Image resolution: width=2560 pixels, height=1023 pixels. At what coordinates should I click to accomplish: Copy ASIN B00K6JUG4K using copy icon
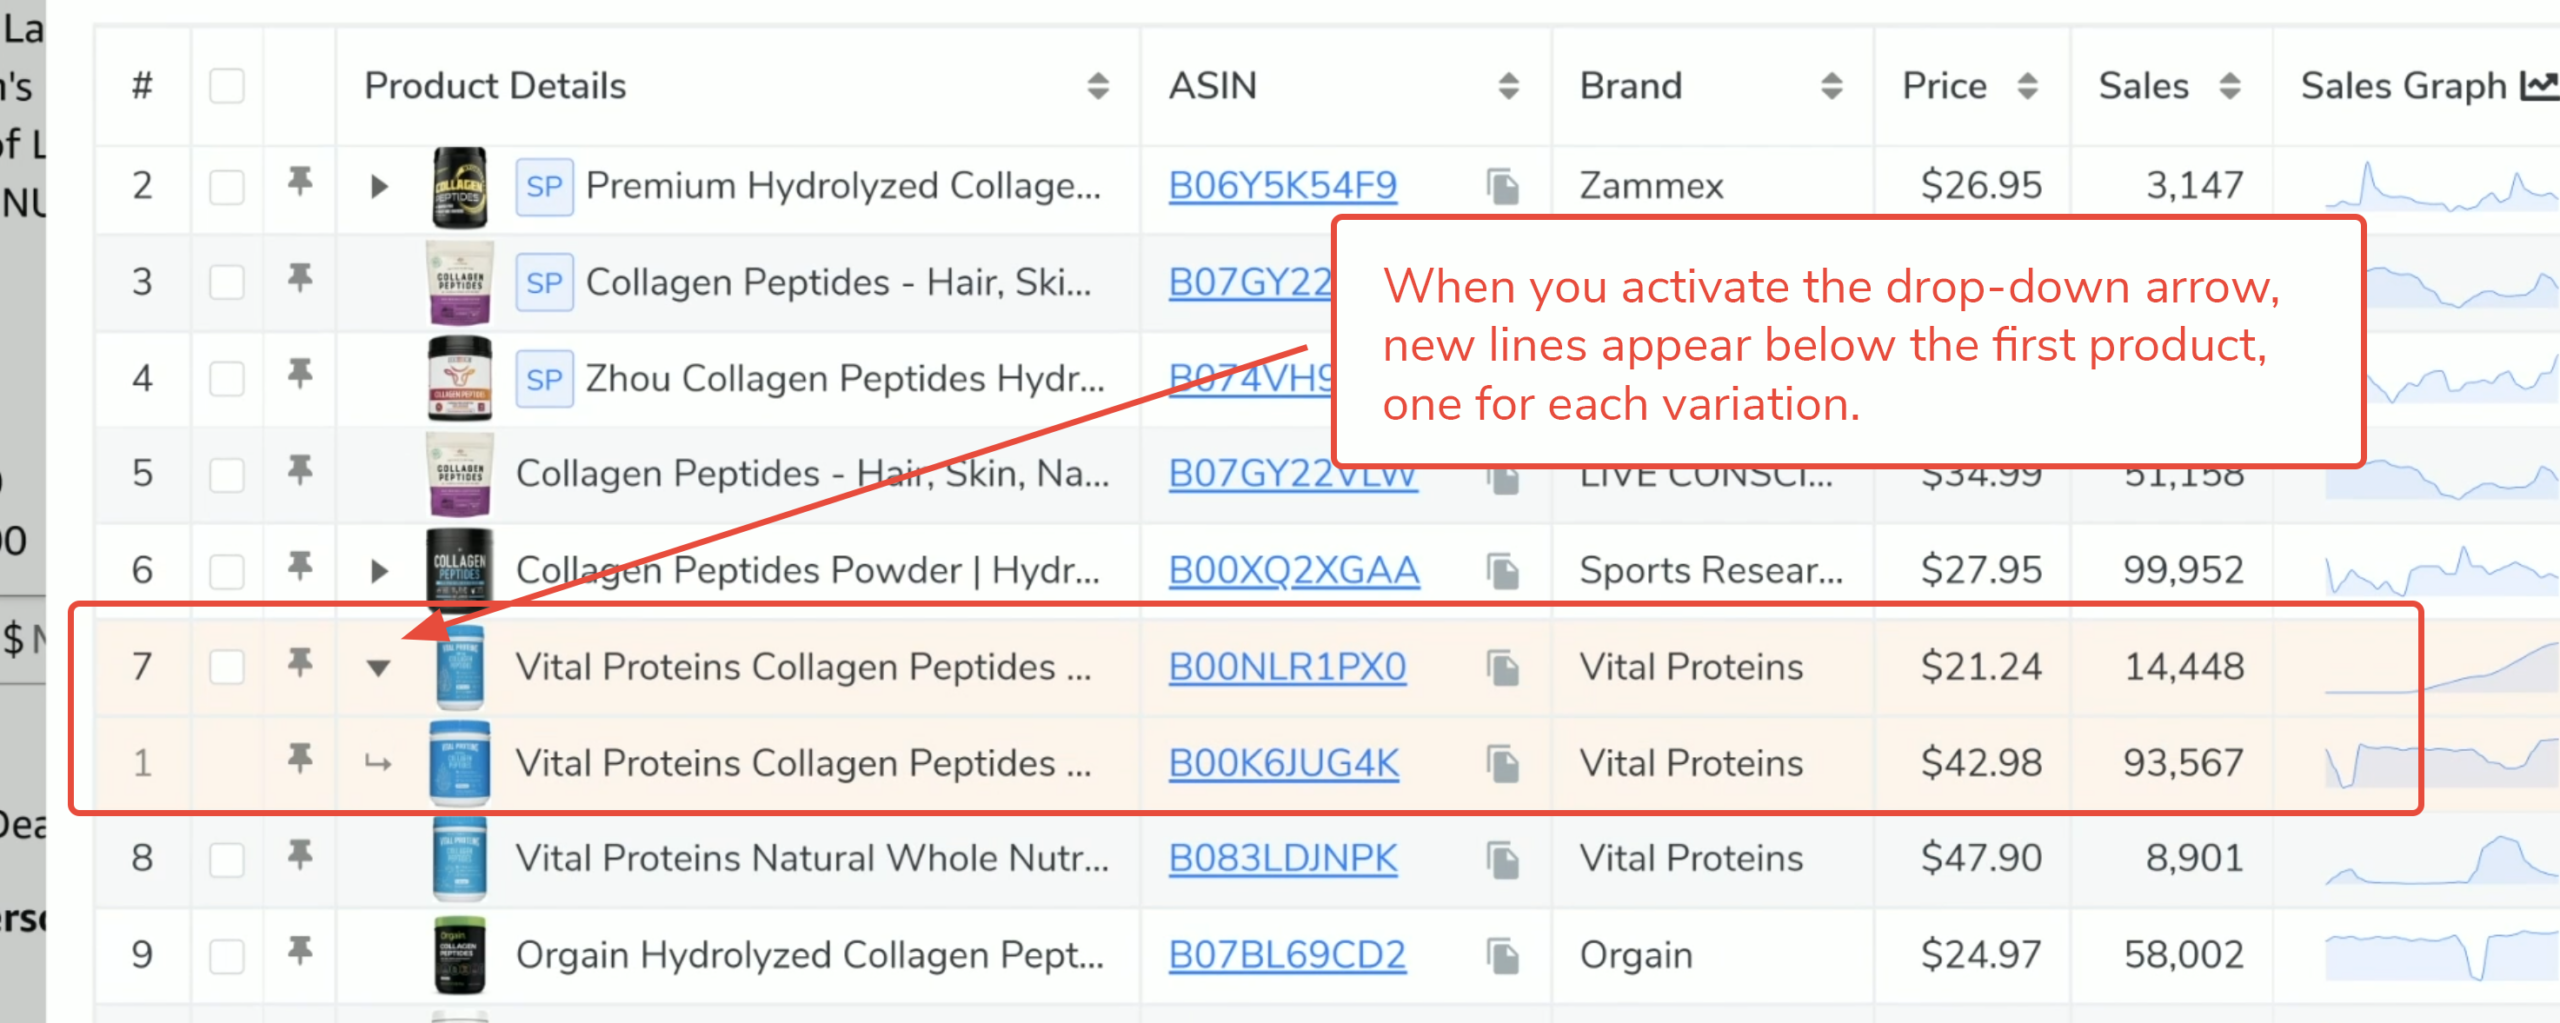[x=1502, y=764]
